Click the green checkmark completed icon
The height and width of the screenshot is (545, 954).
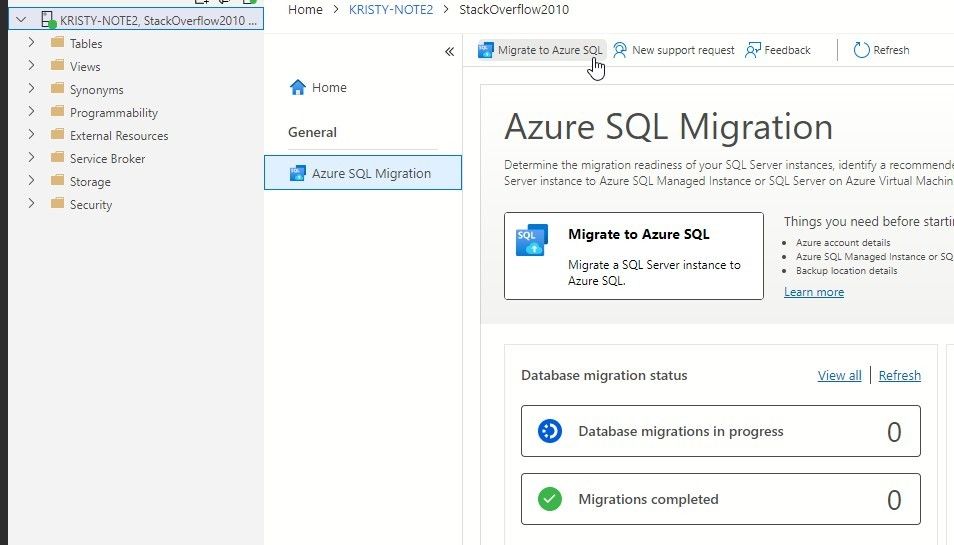(x=549, y=499)
